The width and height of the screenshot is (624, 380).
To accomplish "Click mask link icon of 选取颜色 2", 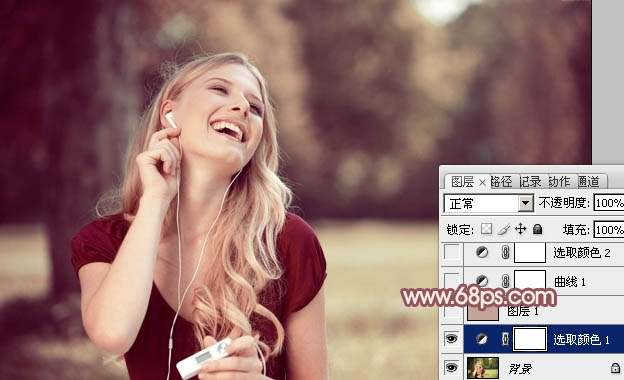I will (x=505, y=252).
